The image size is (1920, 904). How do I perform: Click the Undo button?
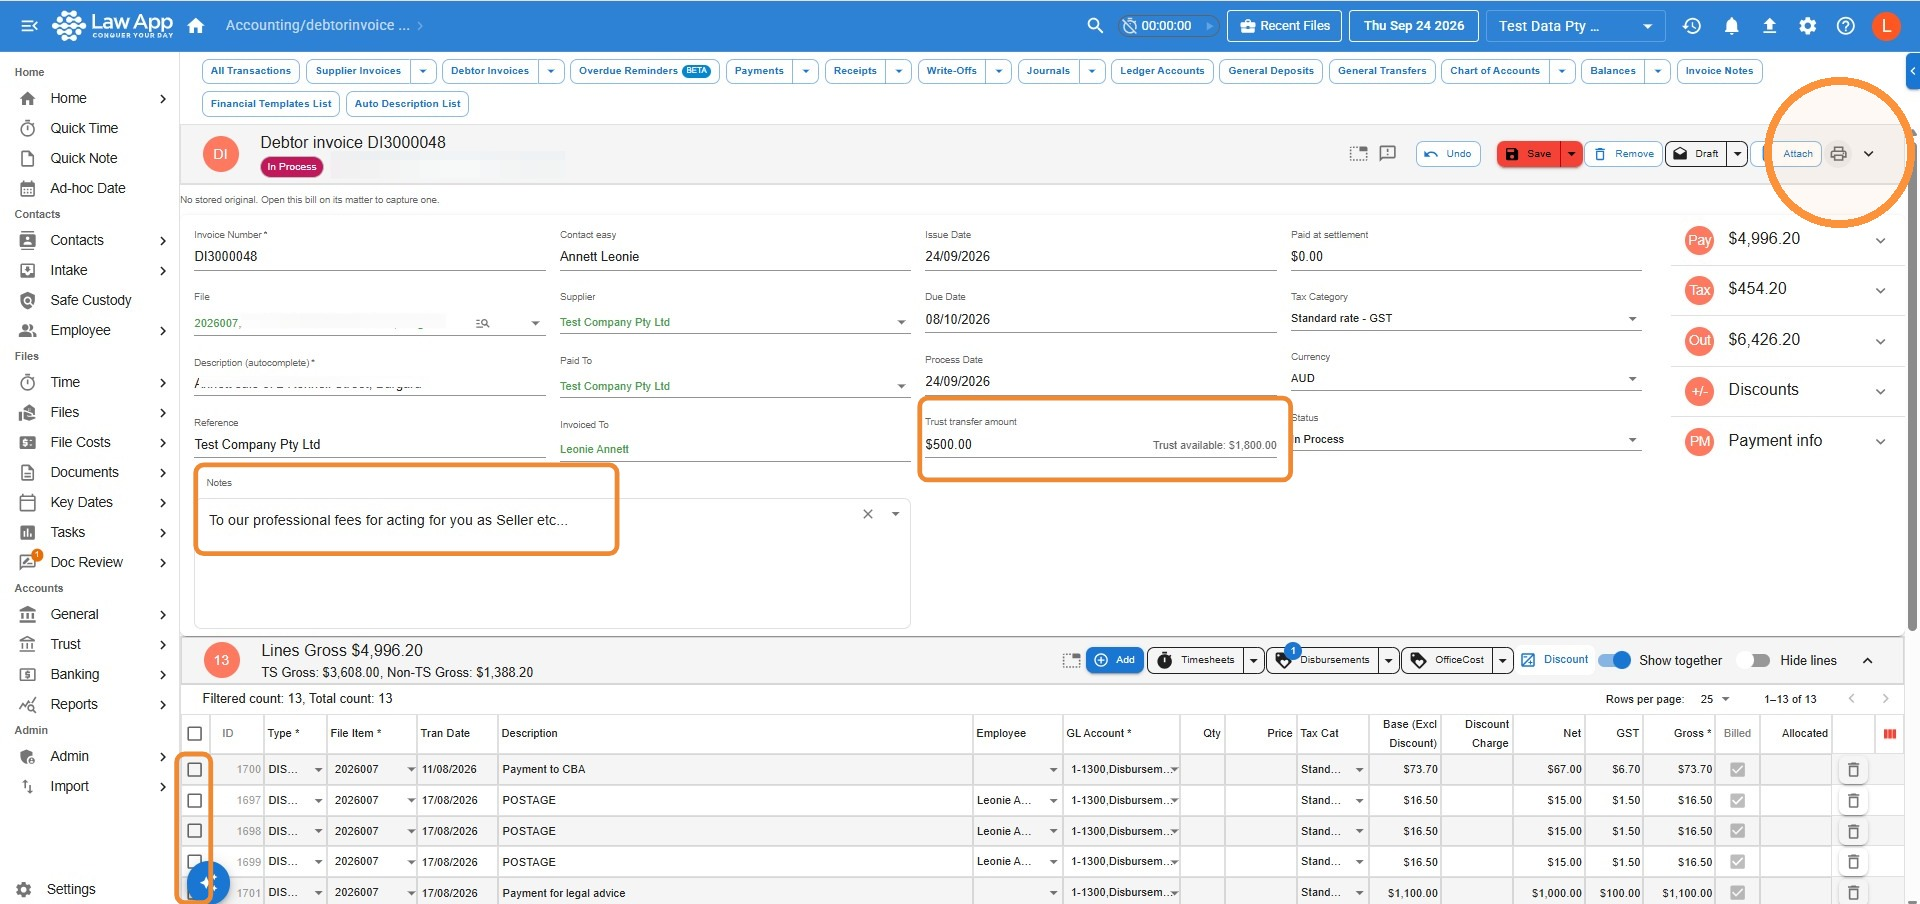pos(1448,154)
